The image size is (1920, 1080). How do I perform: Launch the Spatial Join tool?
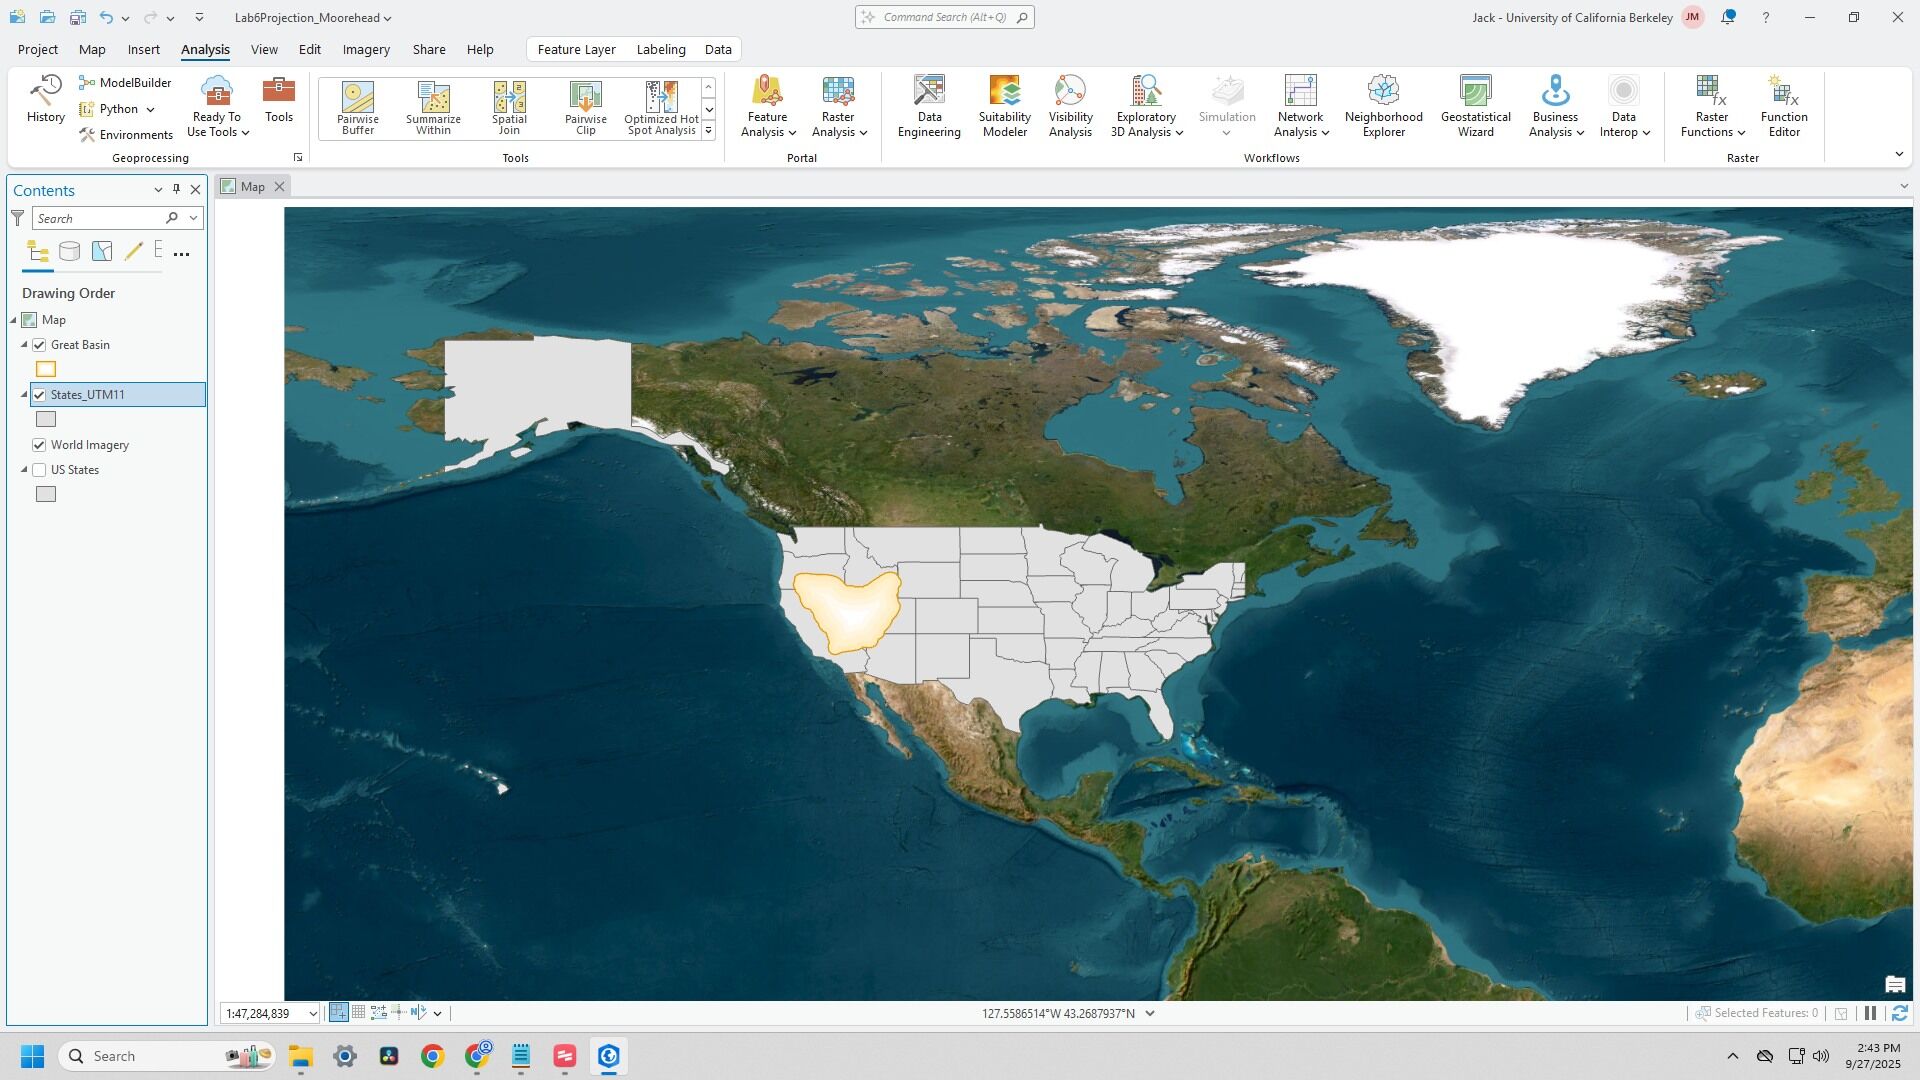(x=509, y=107)
